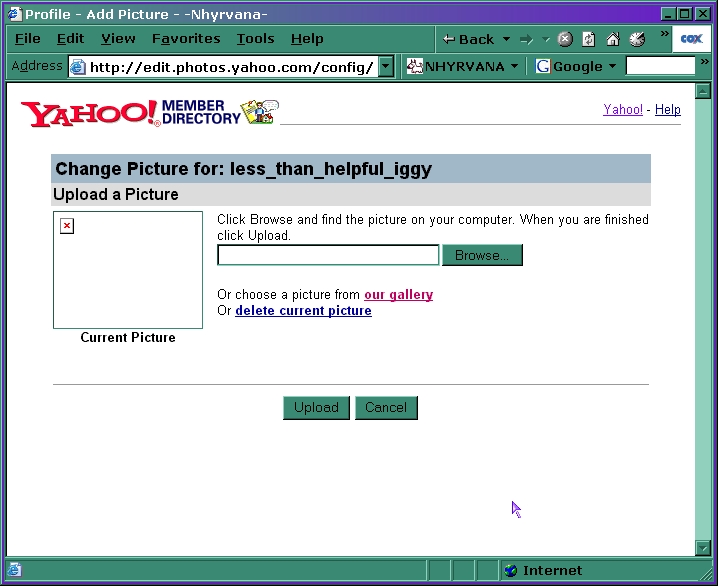
Task: Open the NHYRVANA toolbar dropdown
Action: click(x=463, y=67)
